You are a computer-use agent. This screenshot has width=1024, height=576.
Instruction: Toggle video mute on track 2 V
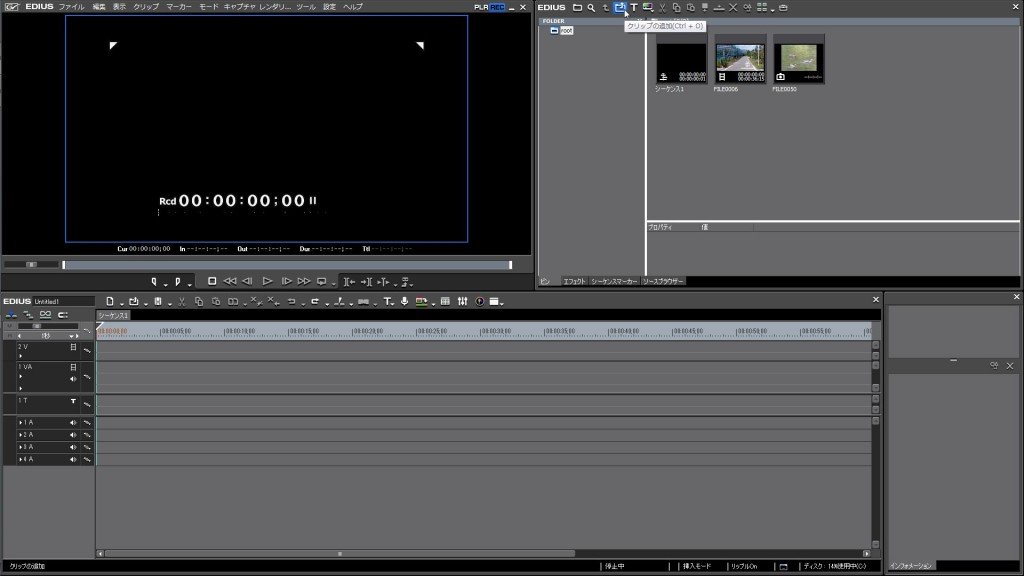pyautogui.click(x=73, y=348)
